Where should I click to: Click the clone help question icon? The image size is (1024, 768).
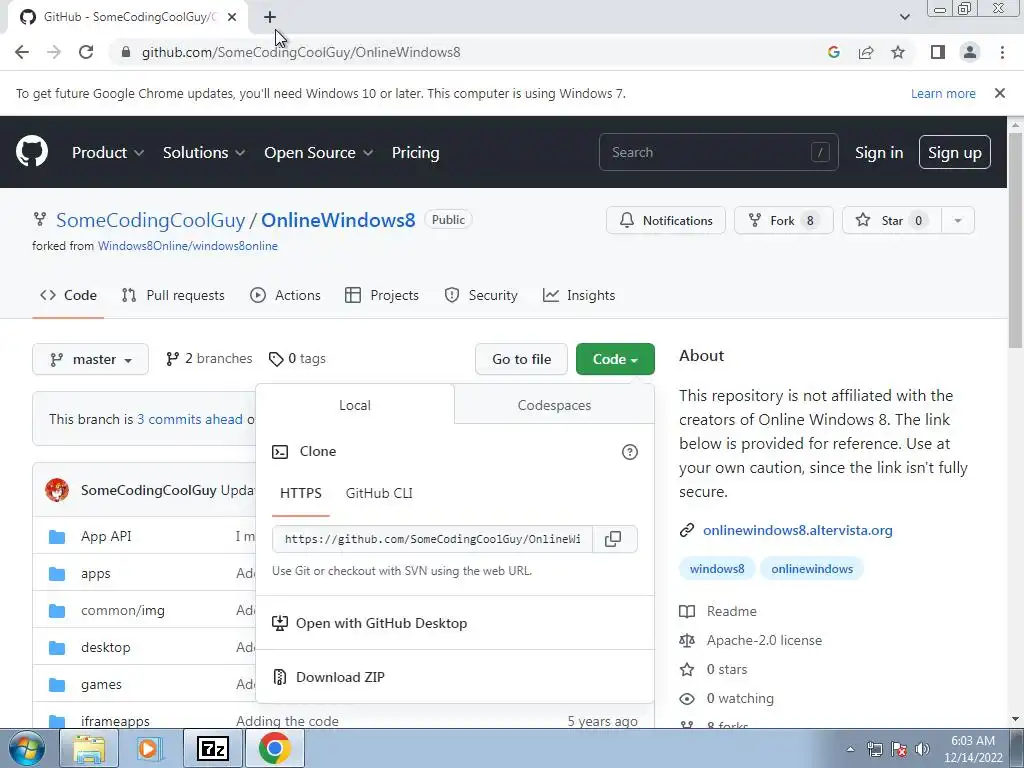(630, 452)
